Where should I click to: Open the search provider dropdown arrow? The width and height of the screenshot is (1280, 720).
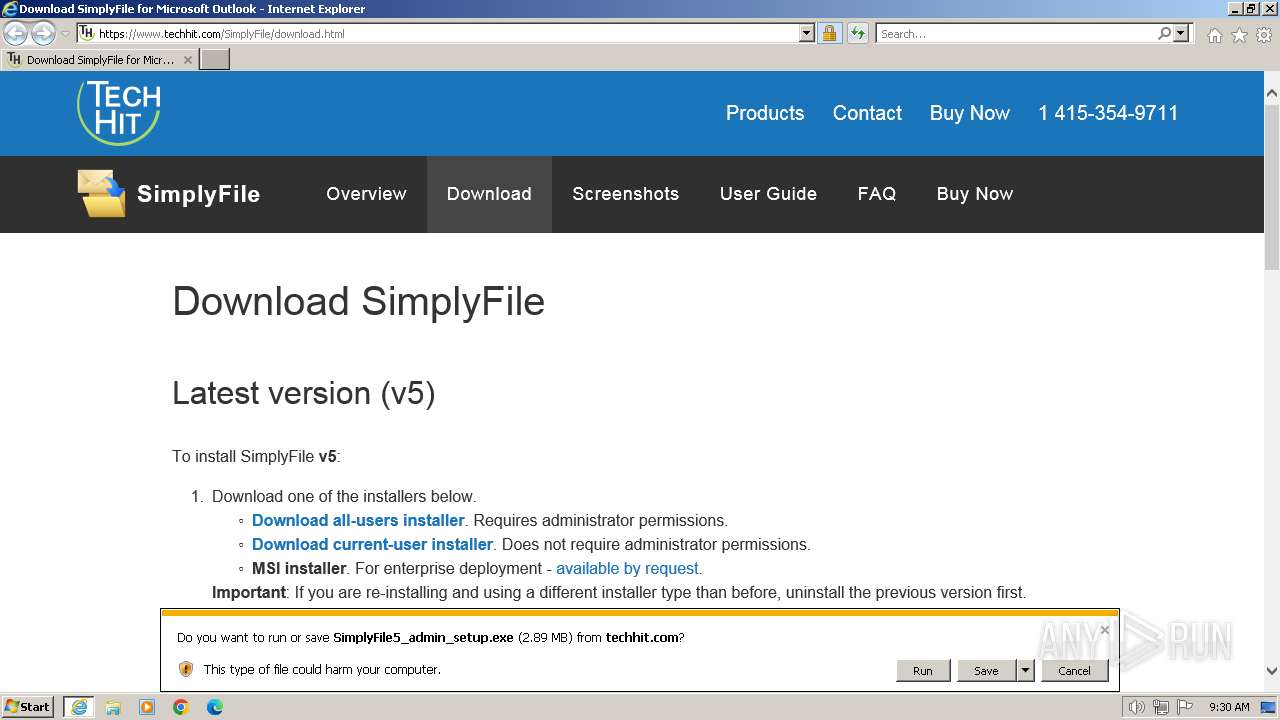(1181, 33)
